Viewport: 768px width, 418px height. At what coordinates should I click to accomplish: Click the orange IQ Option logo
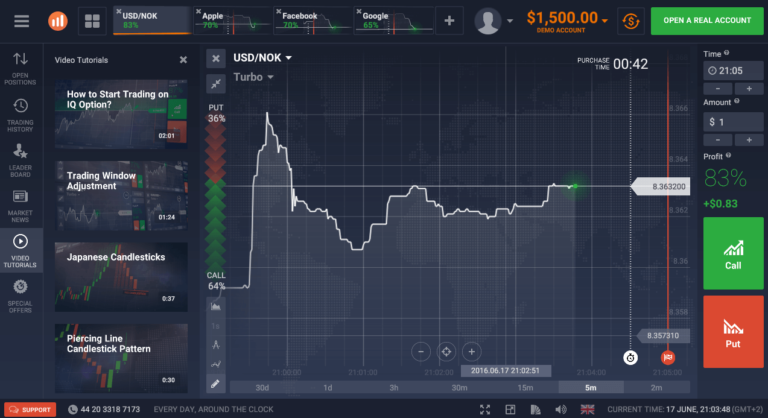click(58, 21)
